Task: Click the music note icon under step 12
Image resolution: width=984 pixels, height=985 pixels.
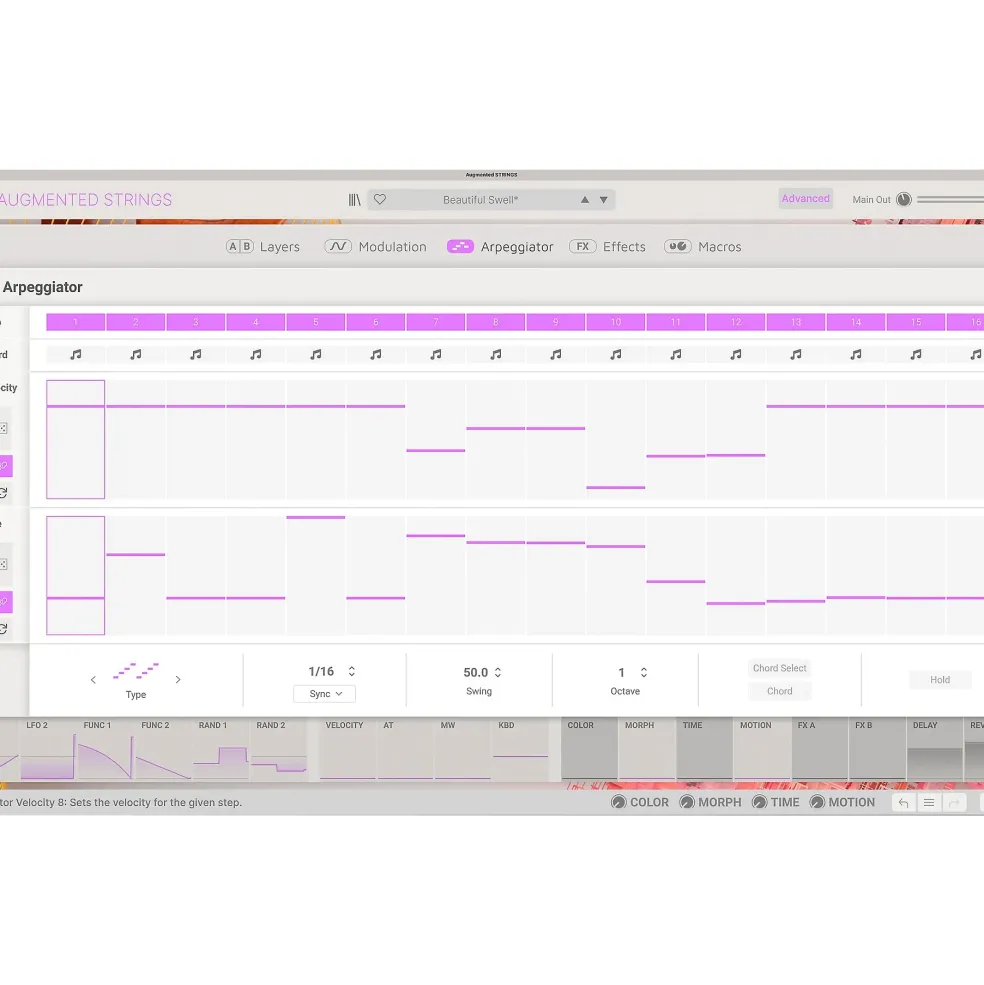Action: click(736, 354)
